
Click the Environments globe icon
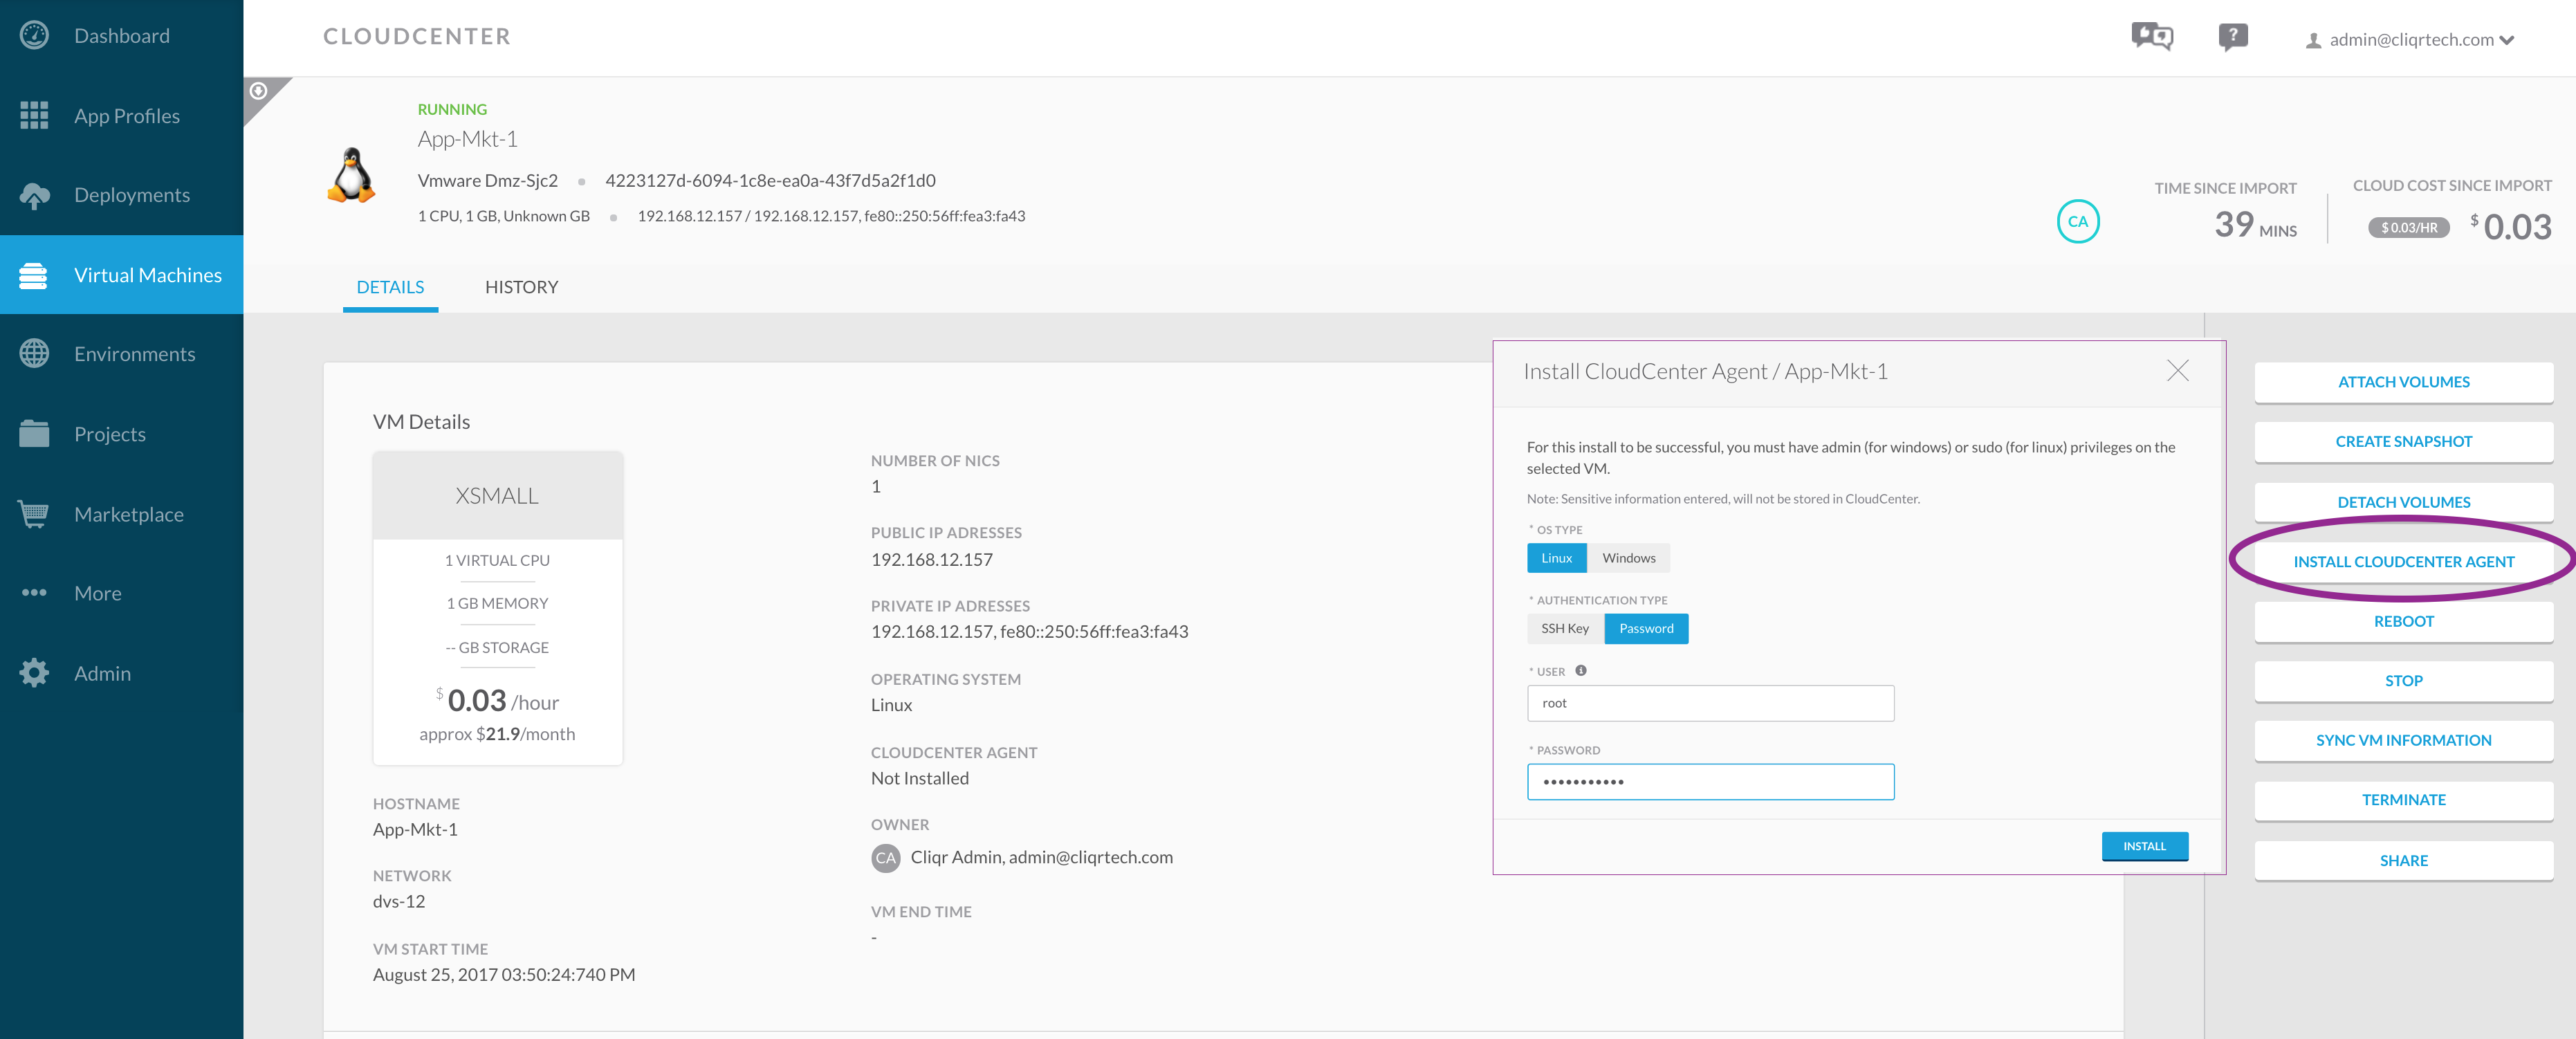(x=34, y=354)
